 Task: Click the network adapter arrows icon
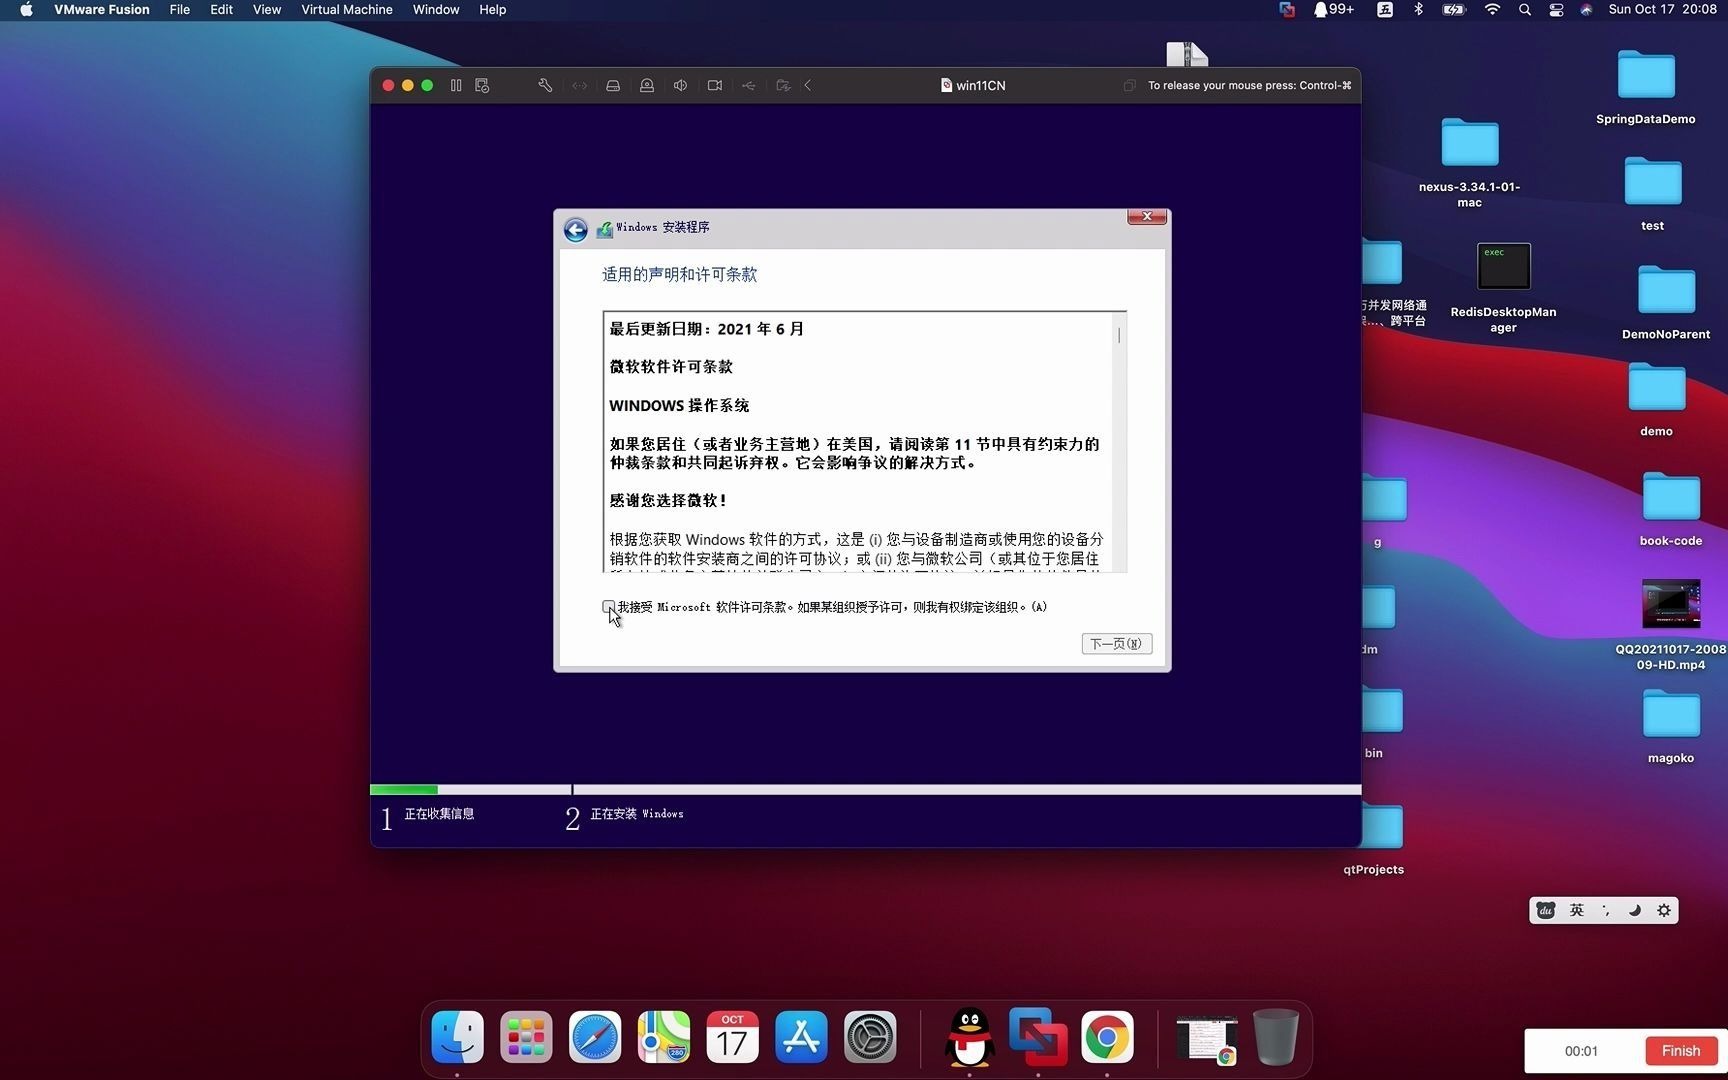(x=579, y=86)
